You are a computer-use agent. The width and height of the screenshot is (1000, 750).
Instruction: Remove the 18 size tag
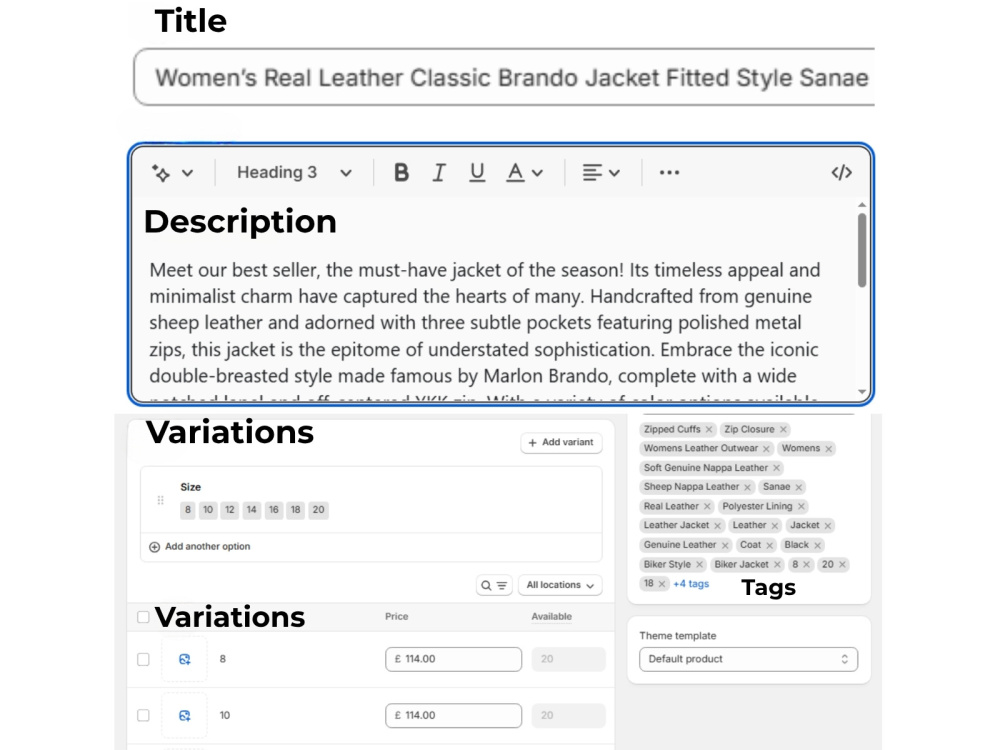point(661,584)
